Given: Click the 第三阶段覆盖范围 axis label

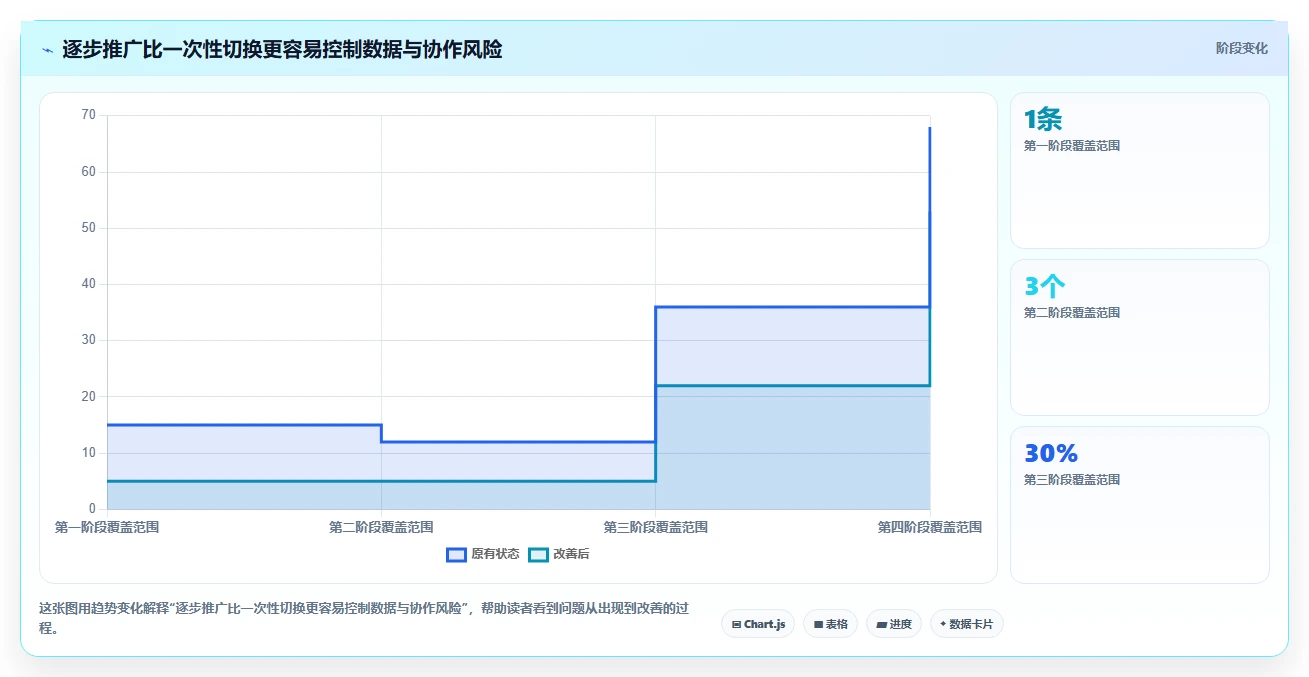Looking at the screenshot, I should tap(656, 527).
